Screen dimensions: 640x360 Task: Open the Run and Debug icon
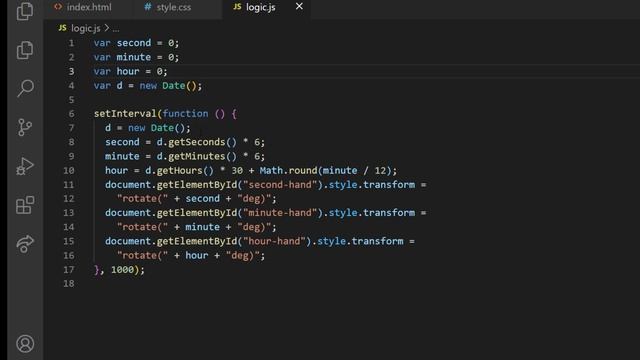[x=25, y=166]
